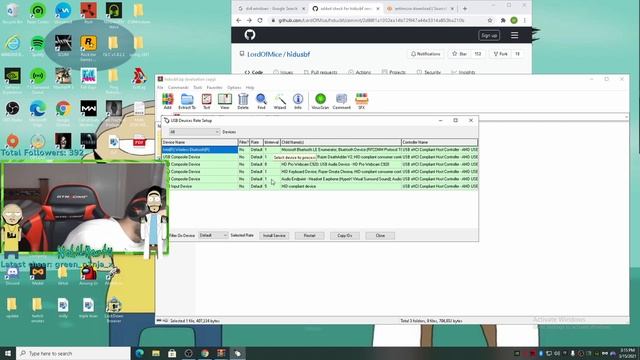Image resolution: width=640 pixels, height=360 pixels.
Task: Open the LordOfMice owner link
Action: coord(264,54)
